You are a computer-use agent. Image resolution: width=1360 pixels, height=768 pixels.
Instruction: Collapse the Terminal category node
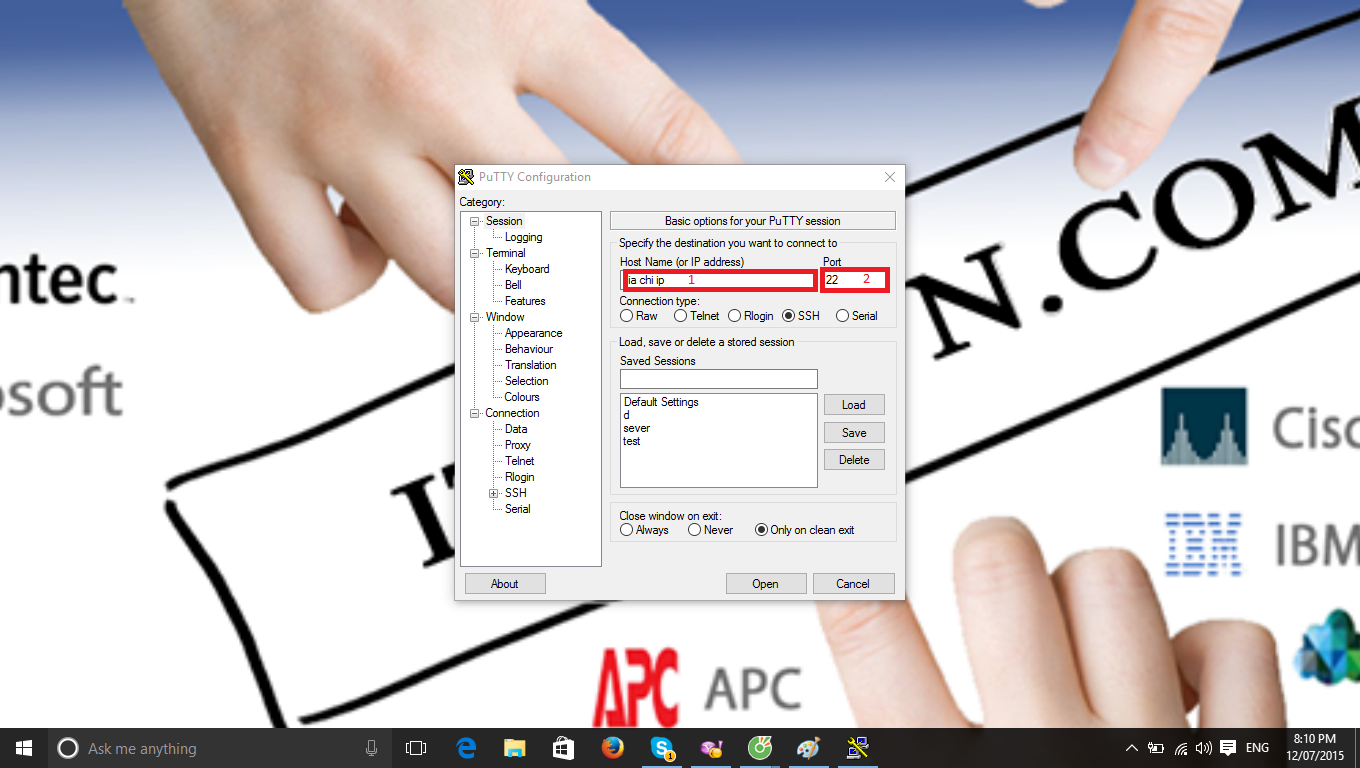point(475,253)
